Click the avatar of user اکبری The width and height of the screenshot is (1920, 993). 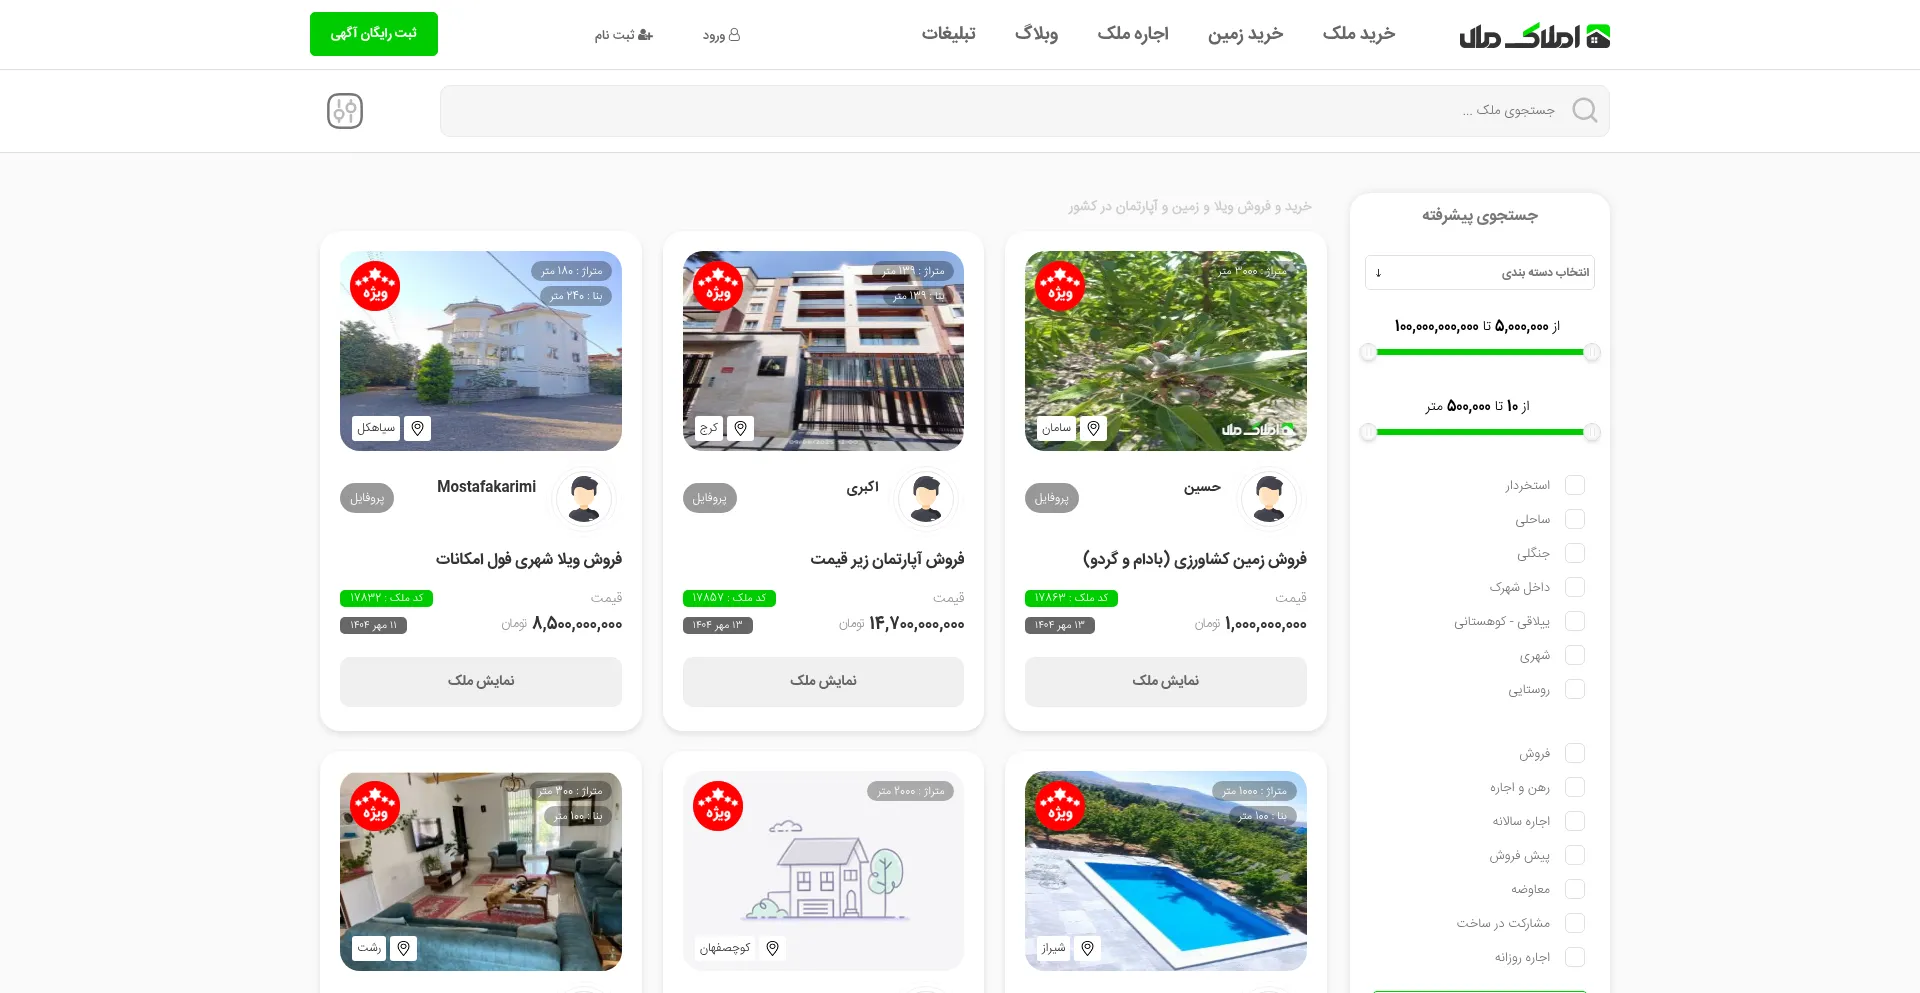[926, 498]
